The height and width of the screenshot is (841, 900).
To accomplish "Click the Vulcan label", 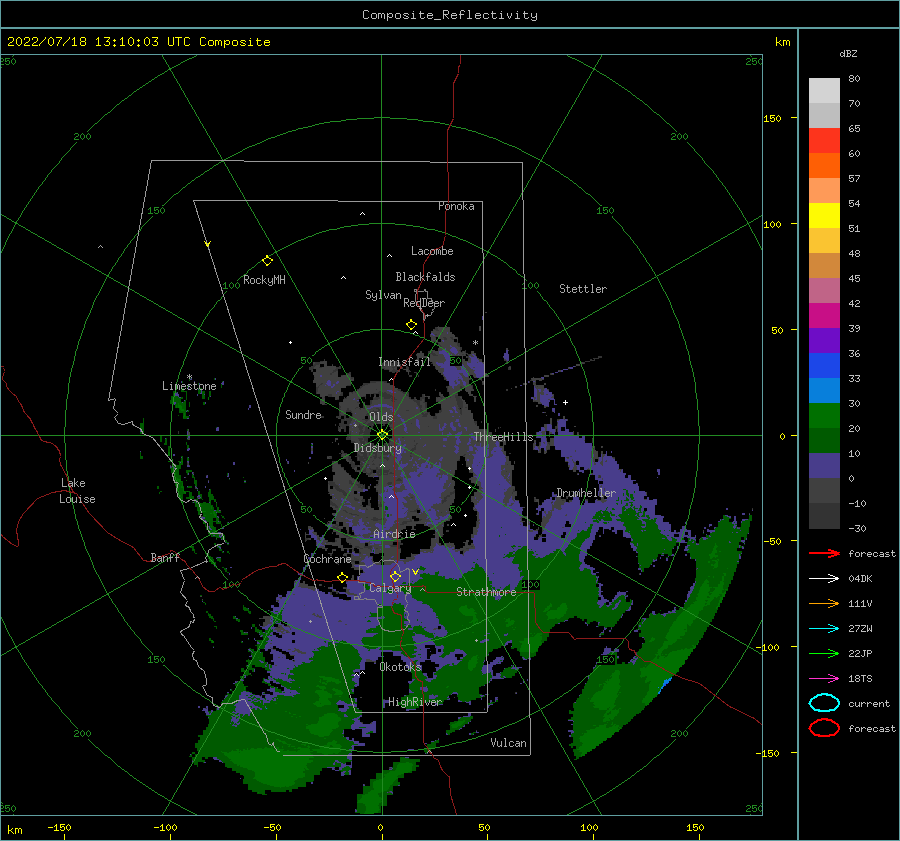I will (x=509, y=743).
